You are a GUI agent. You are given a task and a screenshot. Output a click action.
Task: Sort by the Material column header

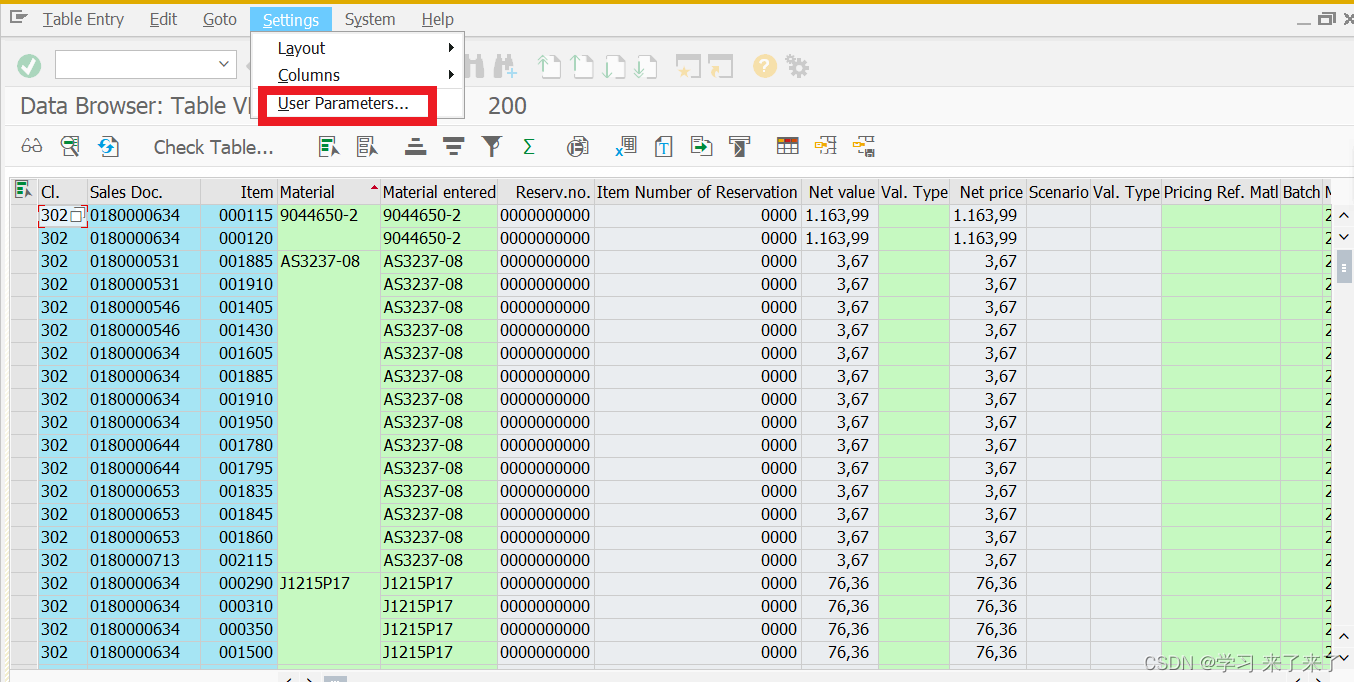(328, 192)
